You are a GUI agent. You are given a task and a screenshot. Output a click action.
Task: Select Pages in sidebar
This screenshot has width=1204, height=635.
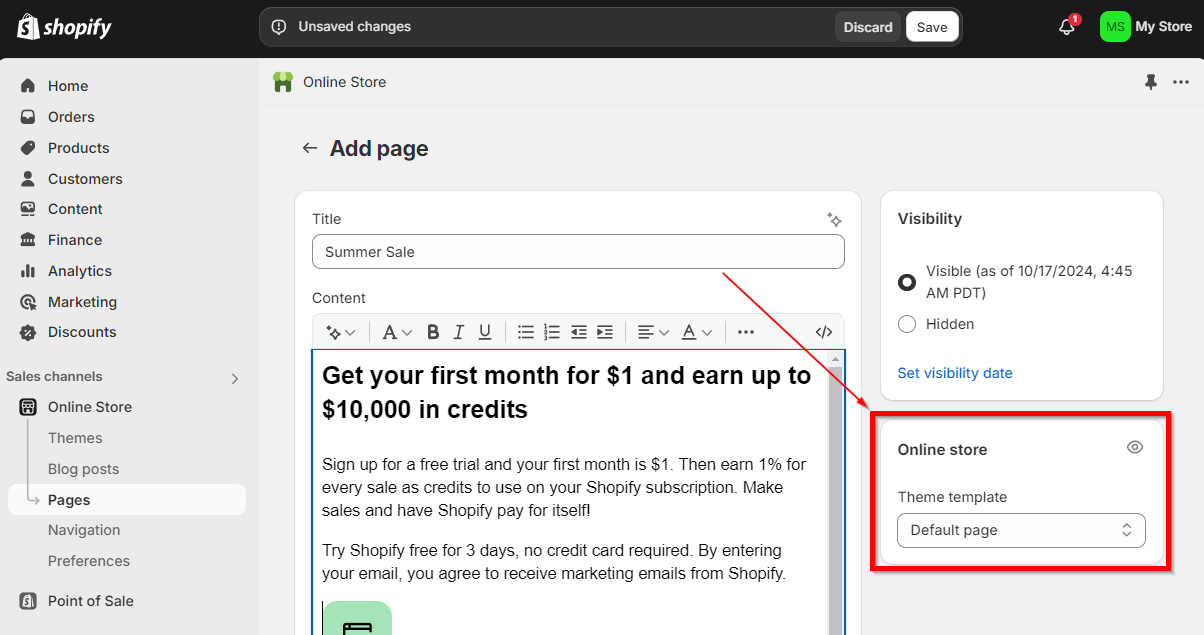127,500
